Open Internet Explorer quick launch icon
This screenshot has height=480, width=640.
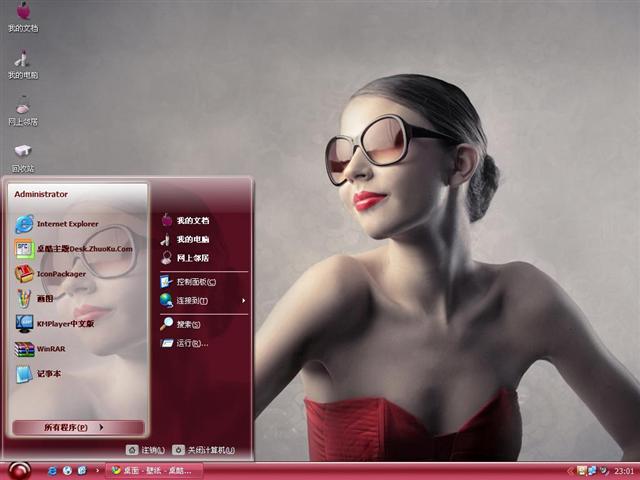[x=52, y=471]
